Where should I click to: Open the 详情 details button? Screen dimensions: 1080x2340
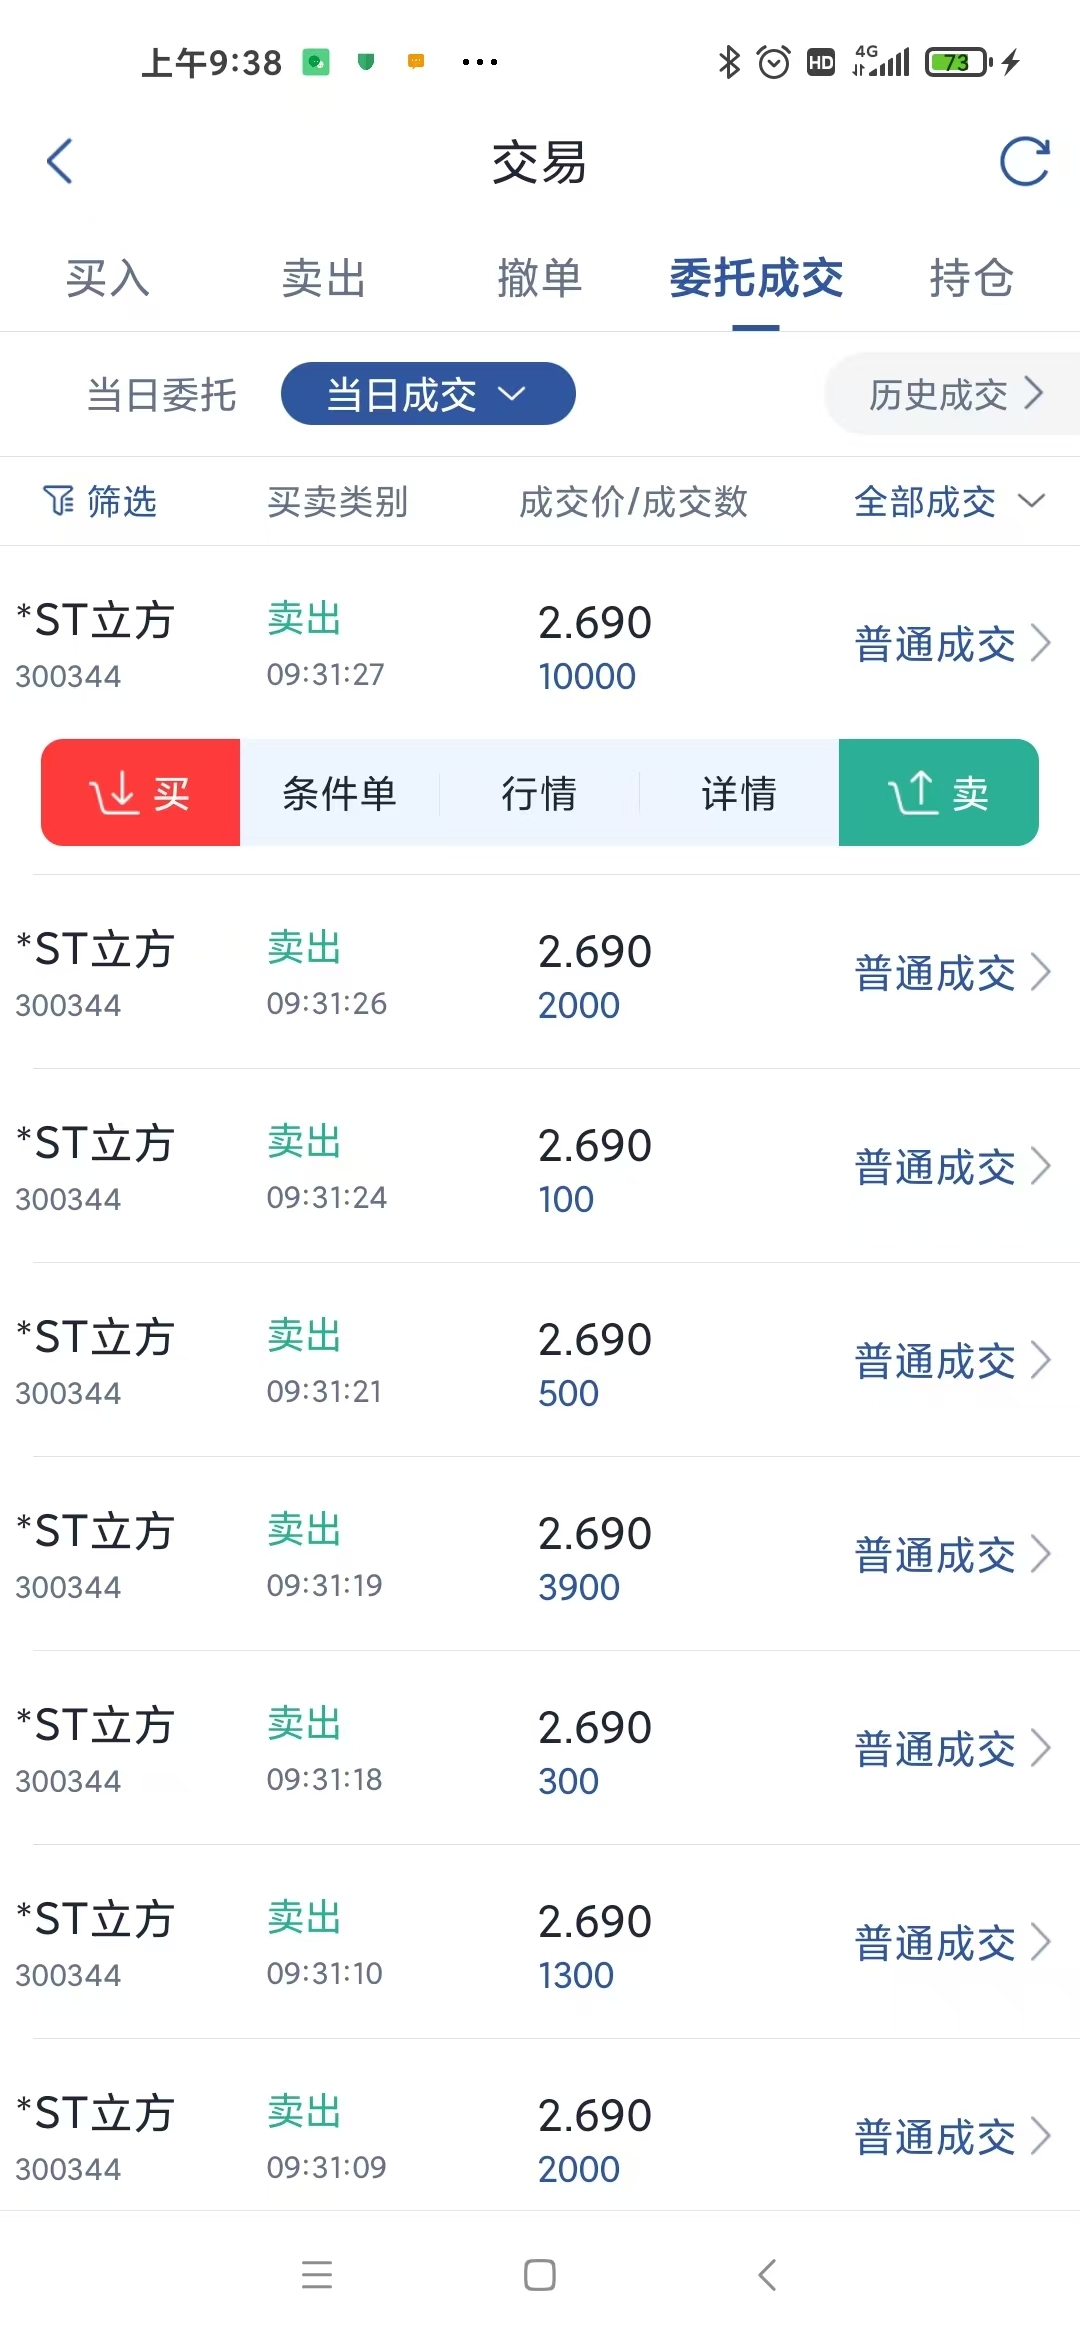tap(738, 793)
